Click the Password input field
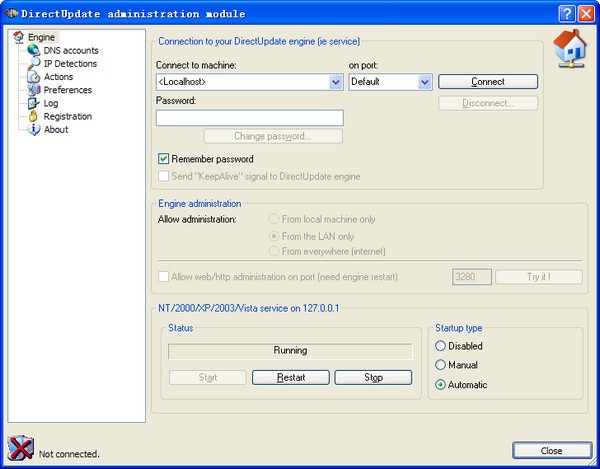Image resolution: width=600 pixels, height=469 pixels. pyautogui.click(x=249, y=118)
